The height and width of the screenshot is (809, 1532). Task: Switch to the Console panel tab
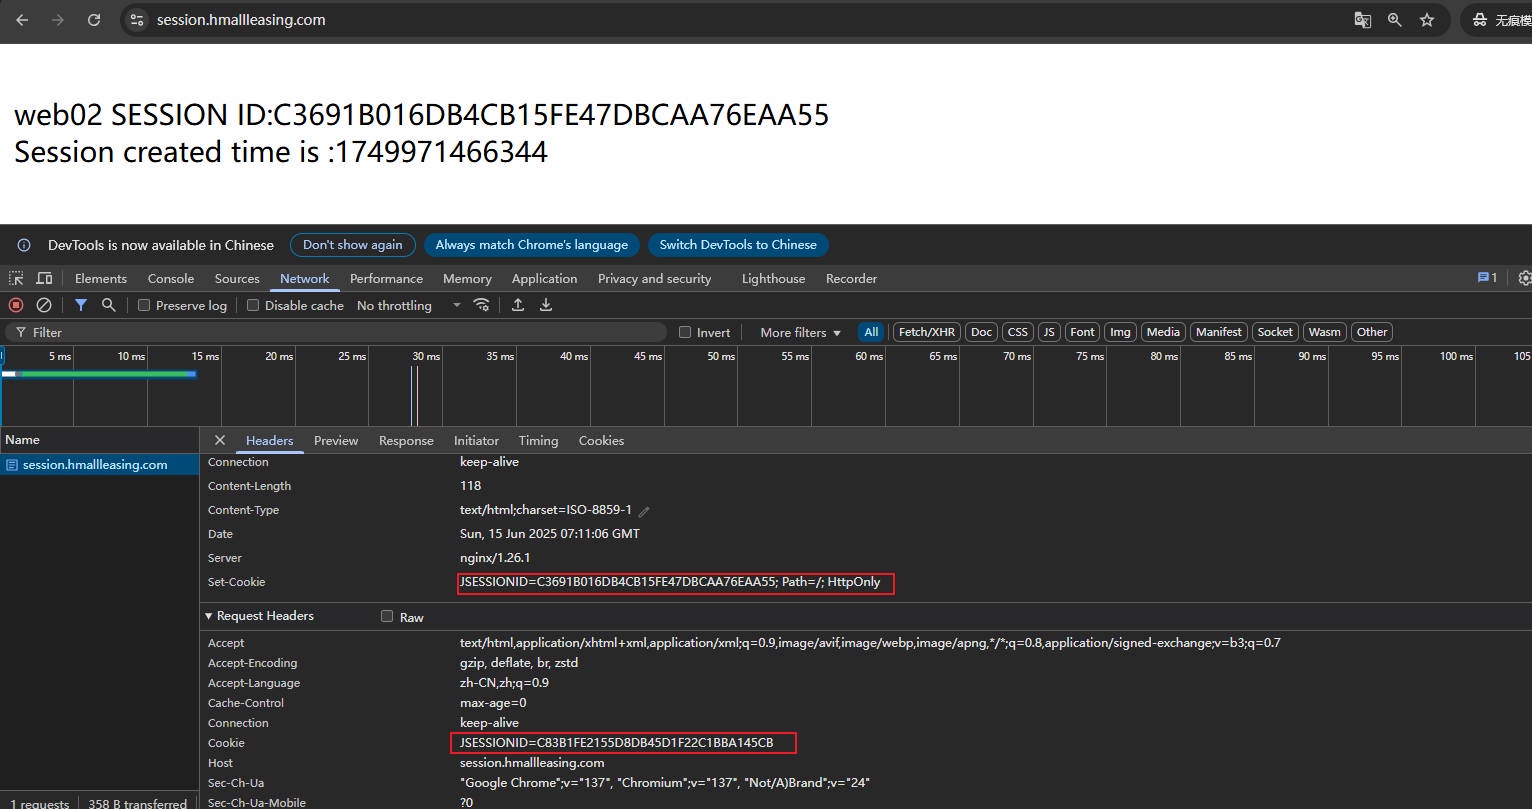171,278
